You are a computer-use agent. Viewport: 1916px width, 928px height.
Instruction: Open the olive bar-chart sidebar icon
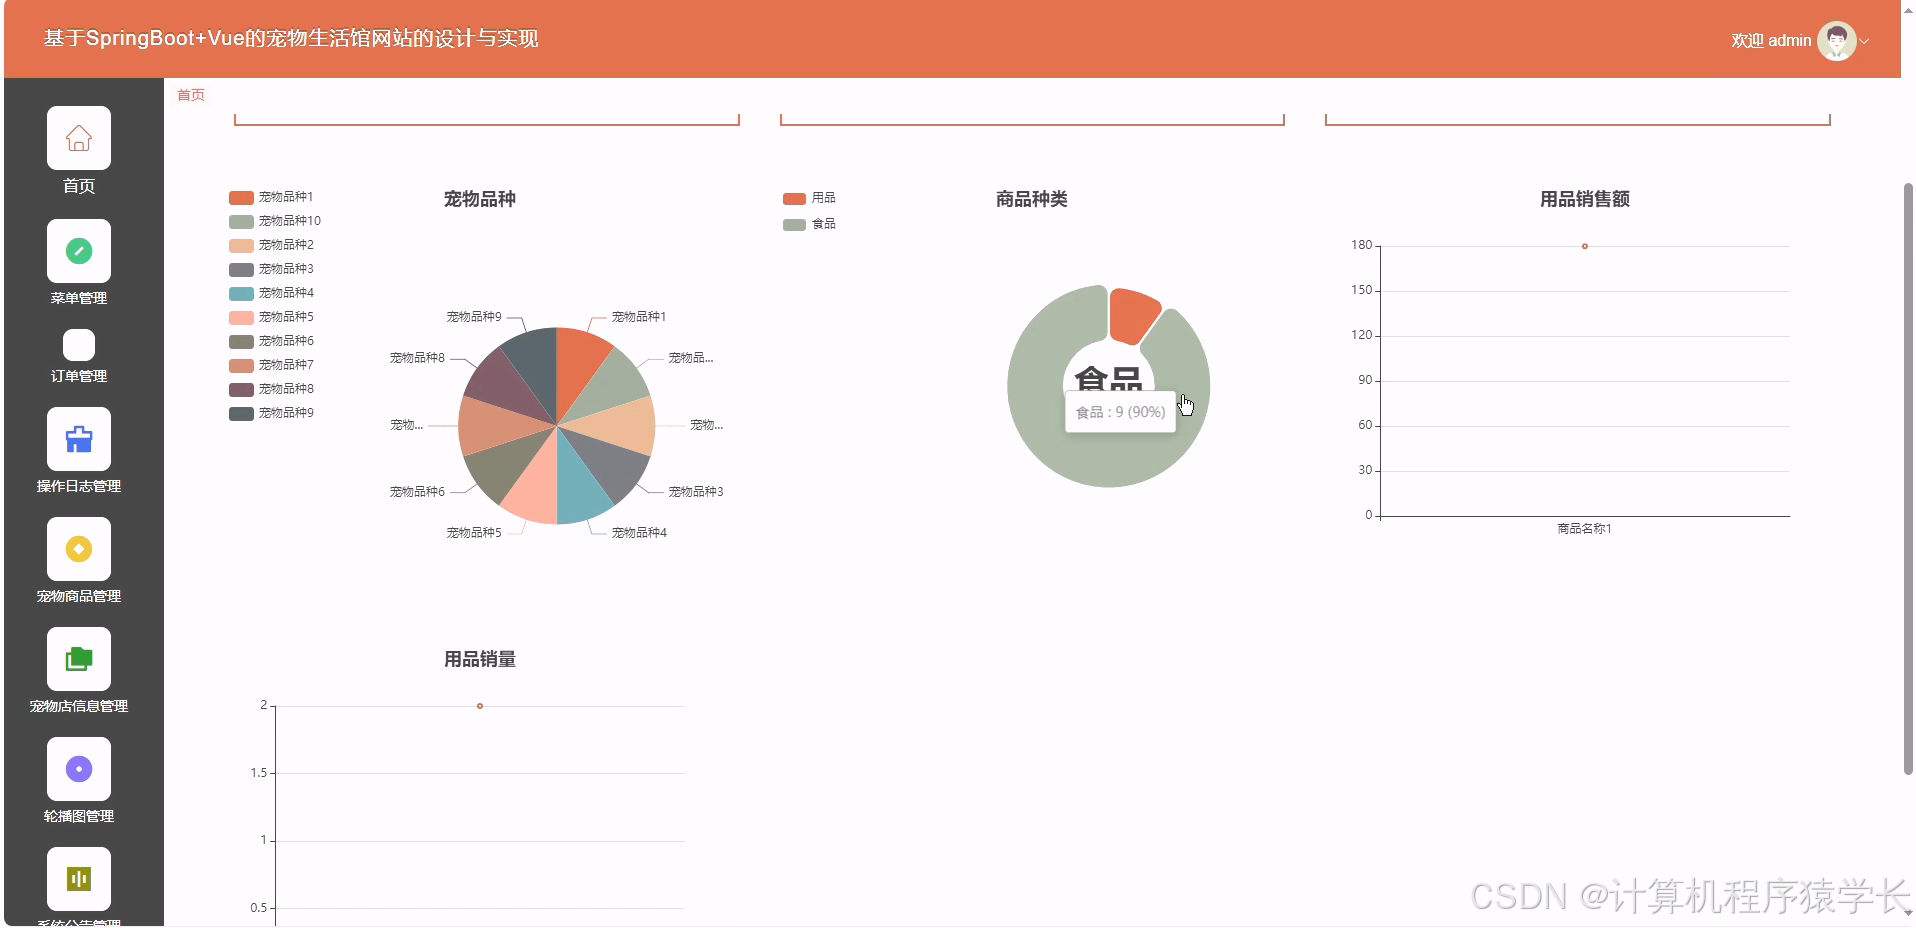pos(79,879)
